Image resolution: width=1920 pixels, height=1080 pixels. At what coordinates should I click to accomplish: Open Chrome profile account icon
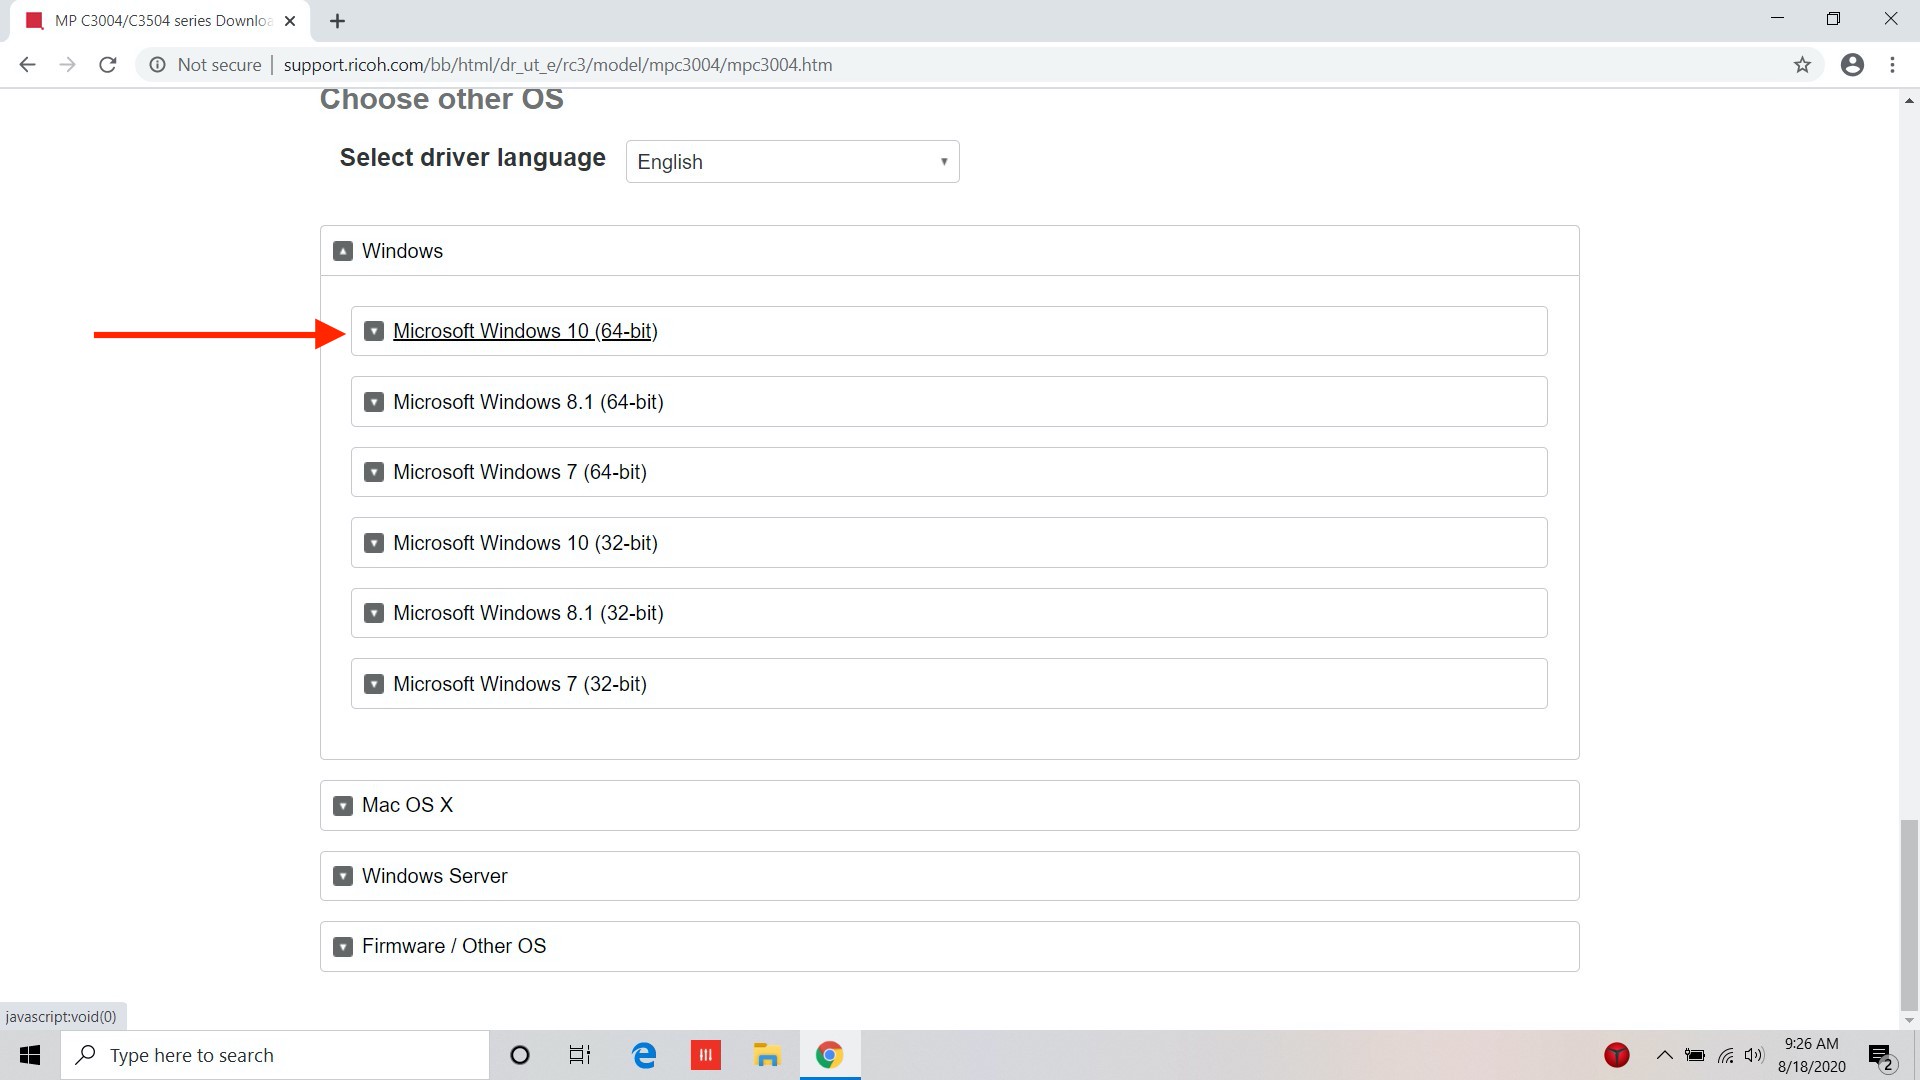(x=1852, y=65)
